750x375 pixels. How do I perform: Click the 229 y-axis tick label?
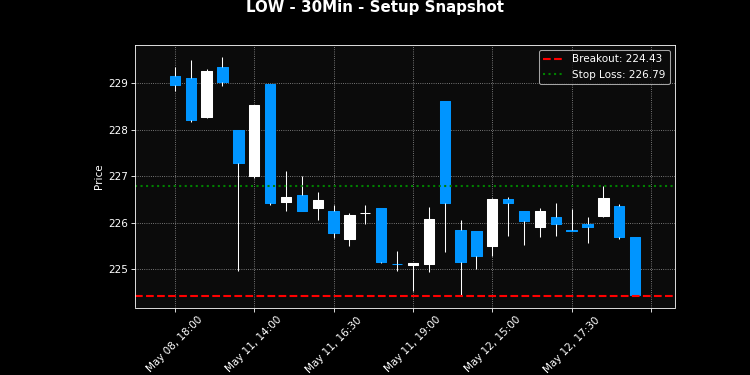pyautogui.click(x=119, y=84)
